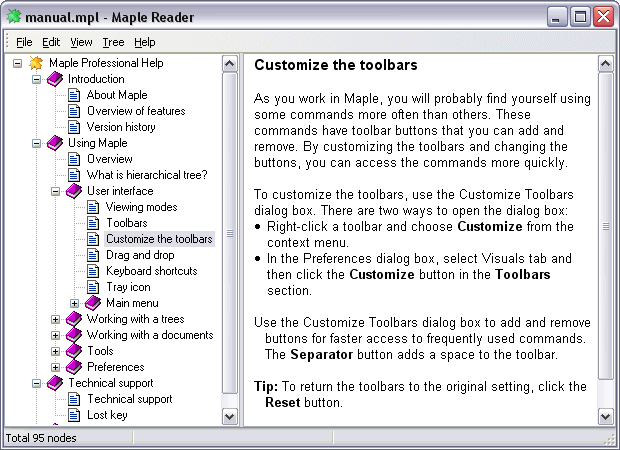Click the page icon beside Tray icon
Viewport: 620px width, 450px height.
[x=93, y=287]
